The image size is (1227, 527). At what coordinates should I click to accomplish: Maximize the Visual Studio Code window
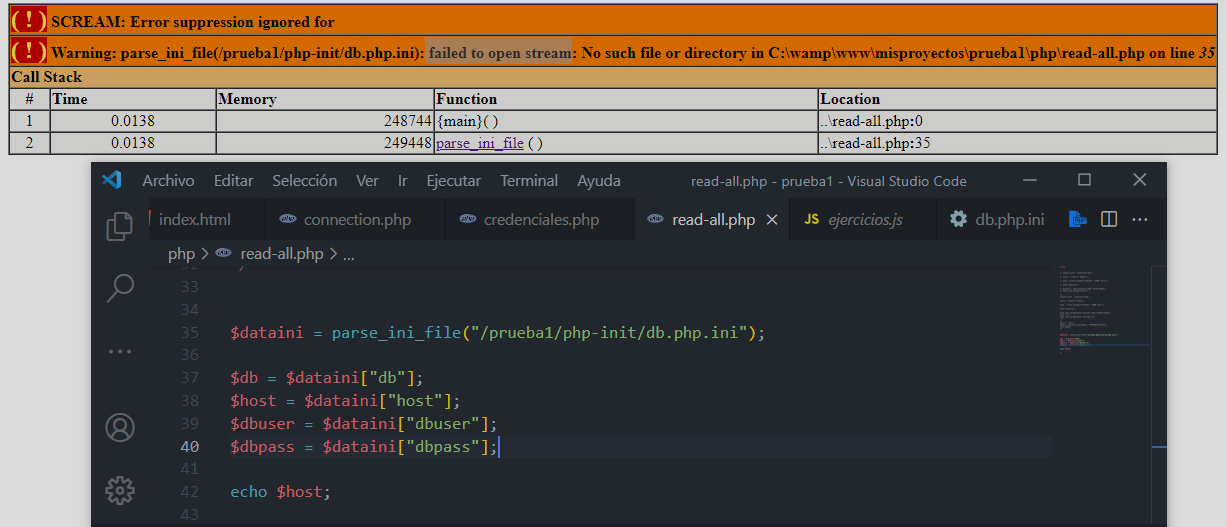(1084, 180)
